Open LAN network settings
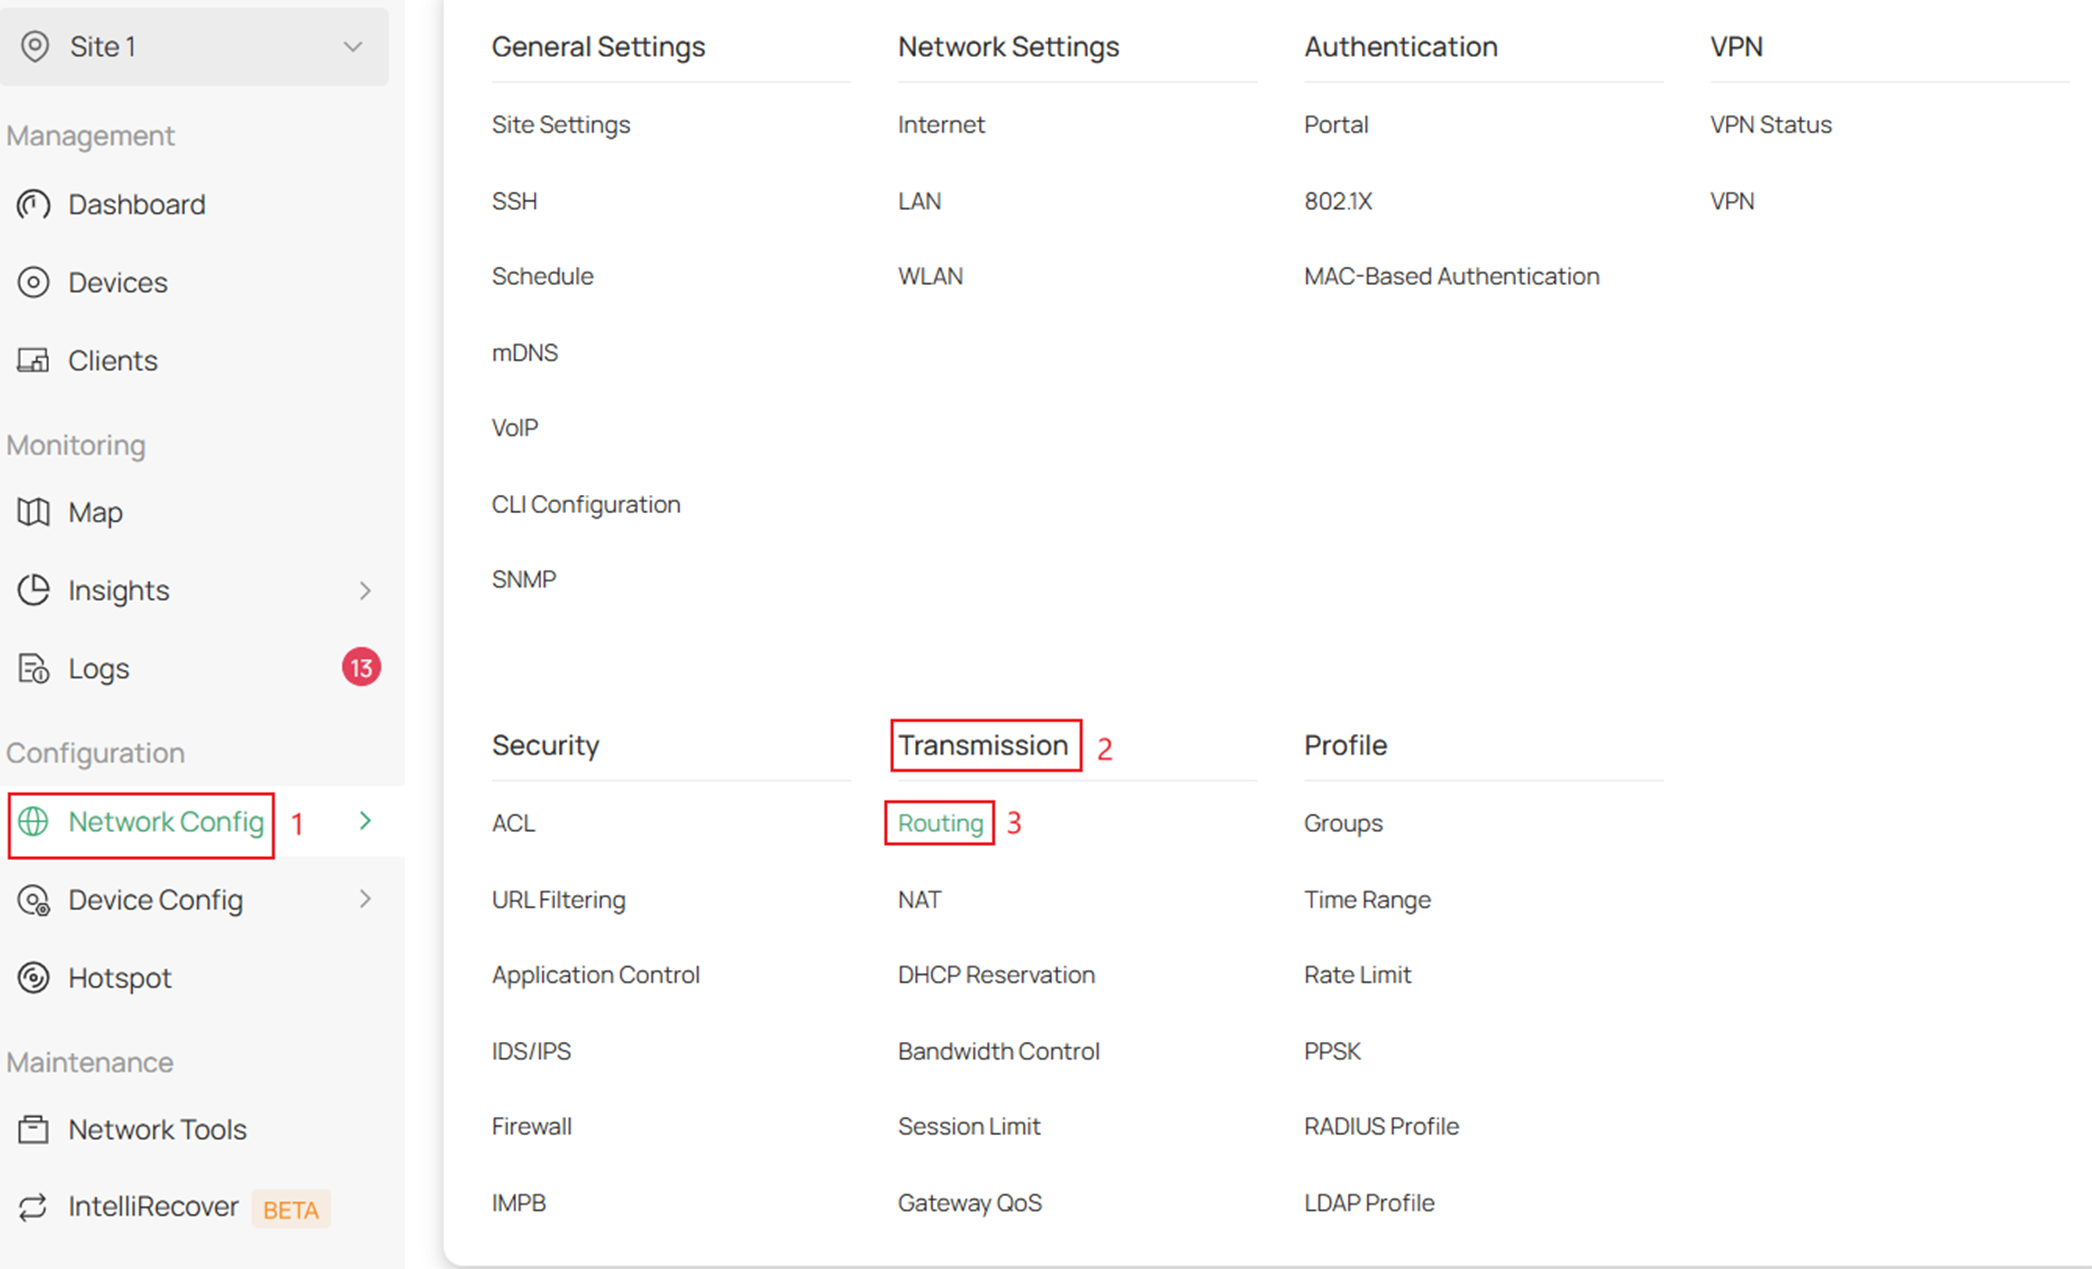The image size is (2092, 1269). 919,201
